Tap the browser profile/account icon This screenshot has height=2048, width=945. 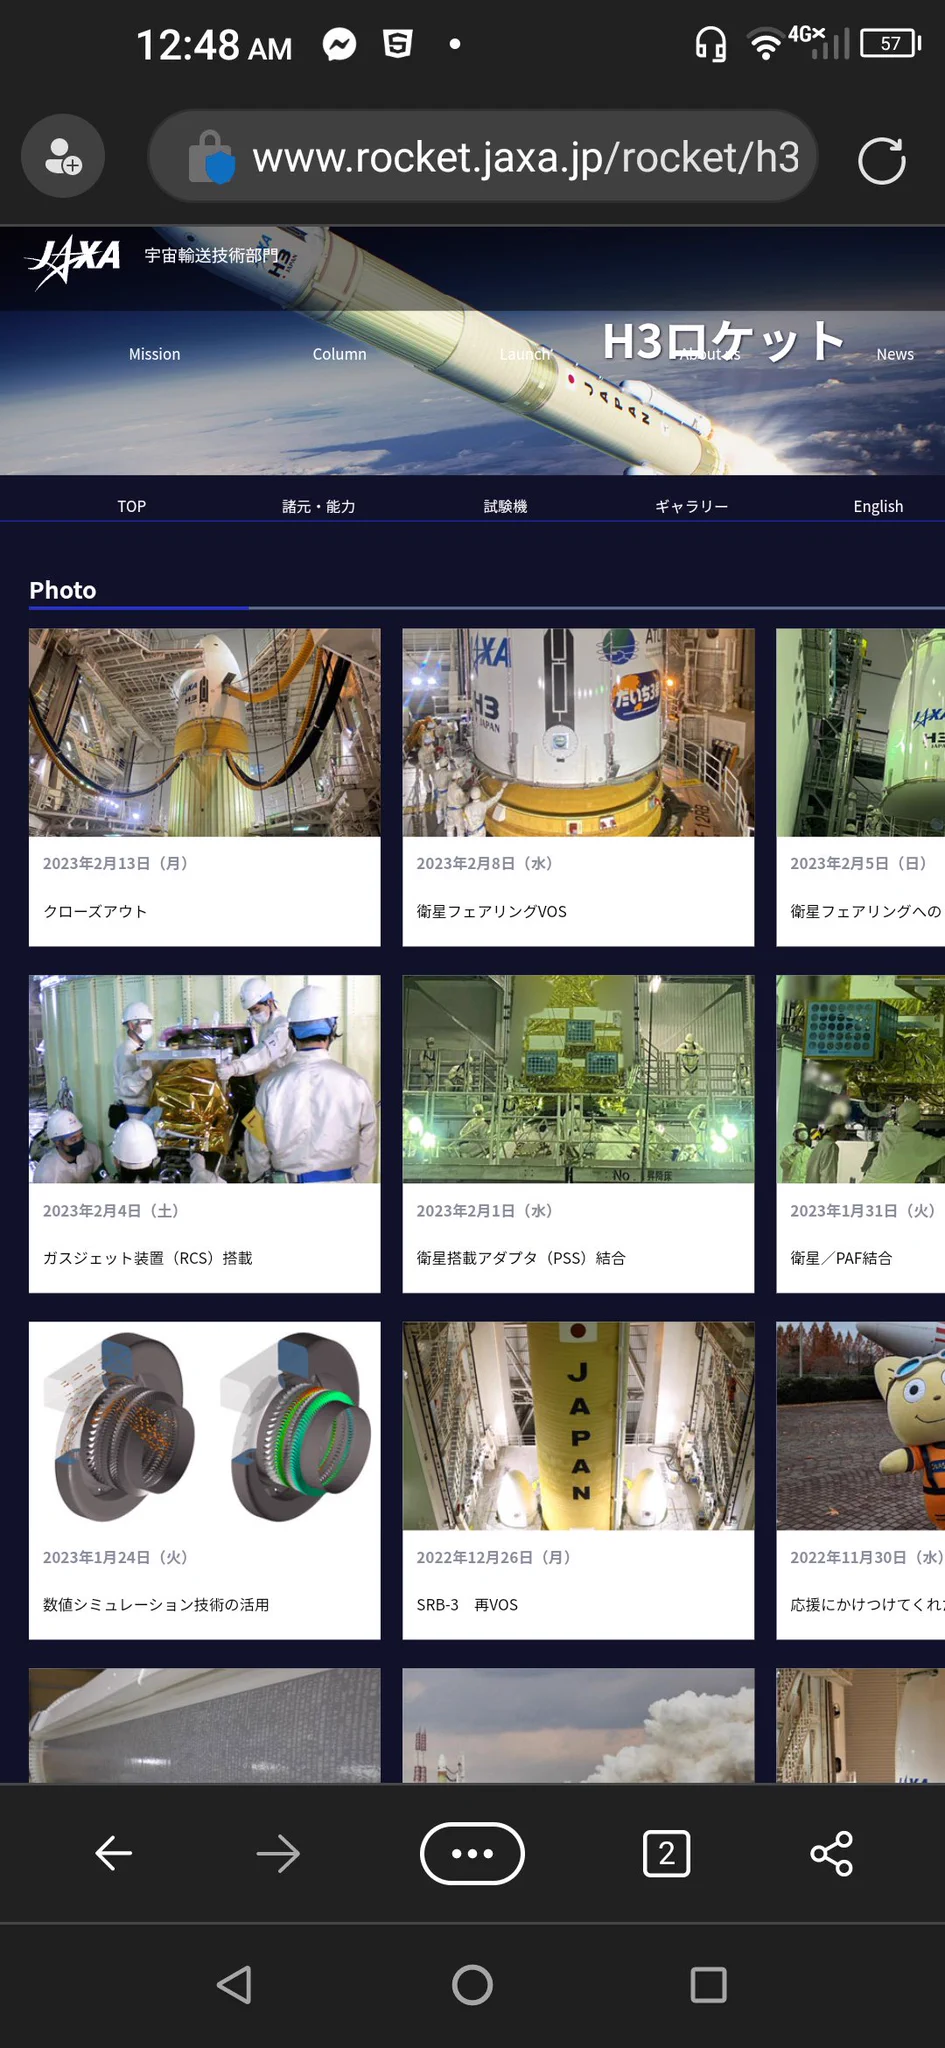pyautogui.click(x=63, y=157)
